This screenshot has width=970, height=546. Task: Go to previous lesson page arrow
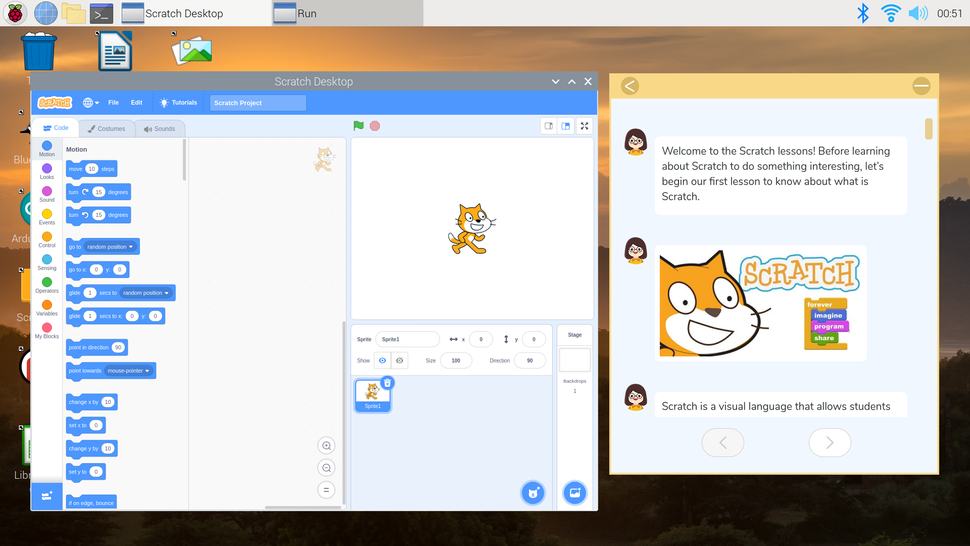tap(723, 443)
